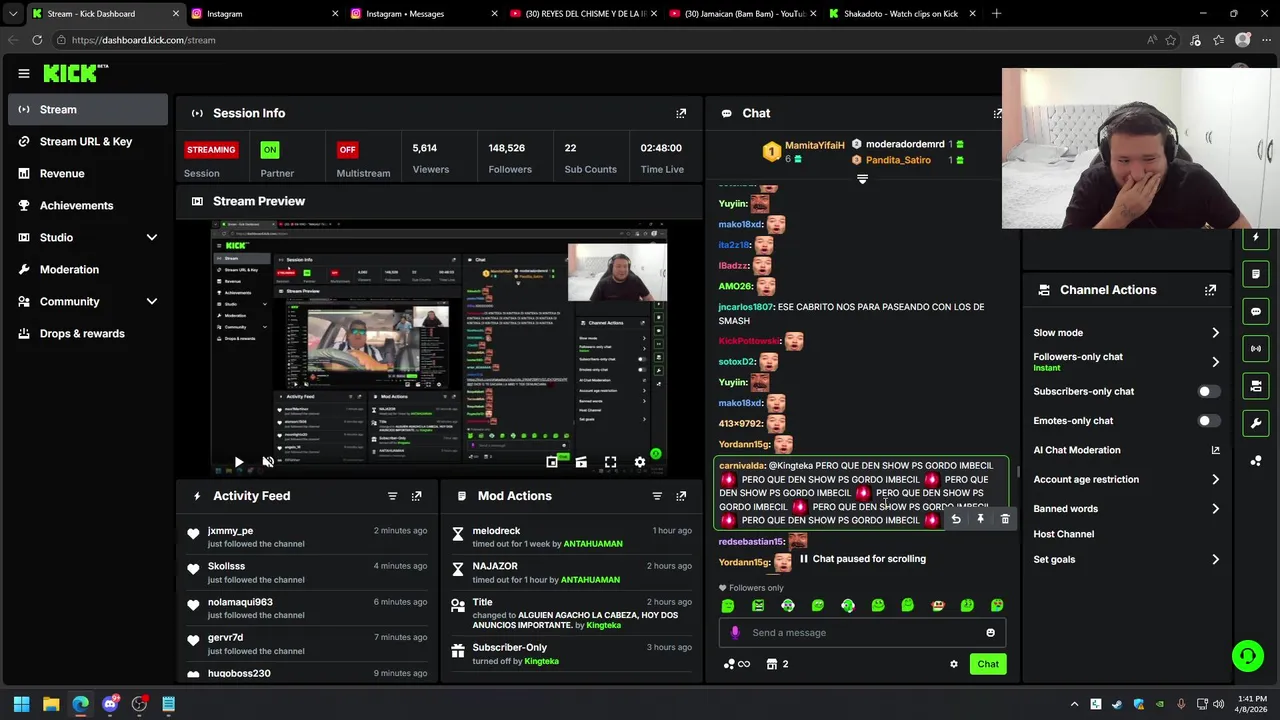Image resolution: width=1280 pixels, height=720 pixels.
Task: Go to the Revenue page
Action: coord(88,173)
